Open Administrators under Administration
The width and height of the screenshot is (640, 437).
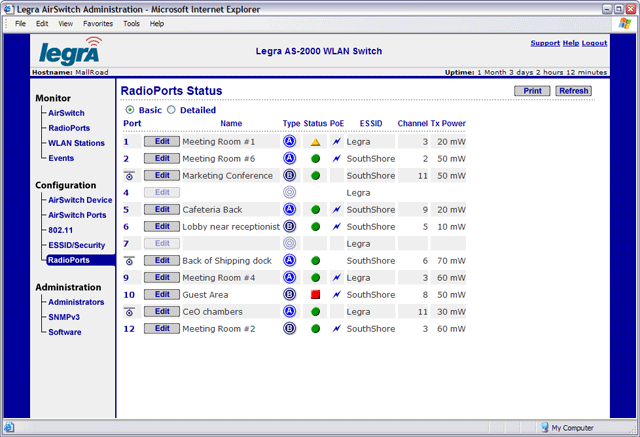click(76, 302)
